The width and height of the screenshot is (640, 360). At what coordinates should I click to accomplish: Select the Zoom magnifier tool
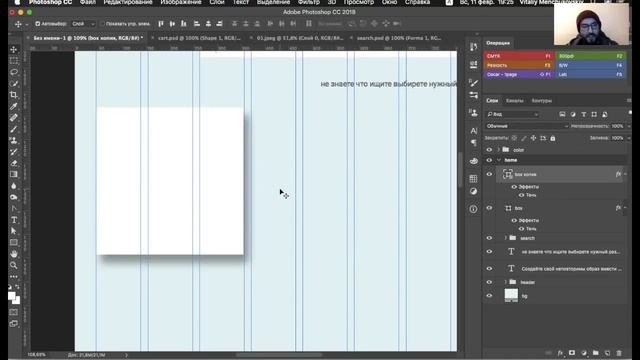coord(13,265)
